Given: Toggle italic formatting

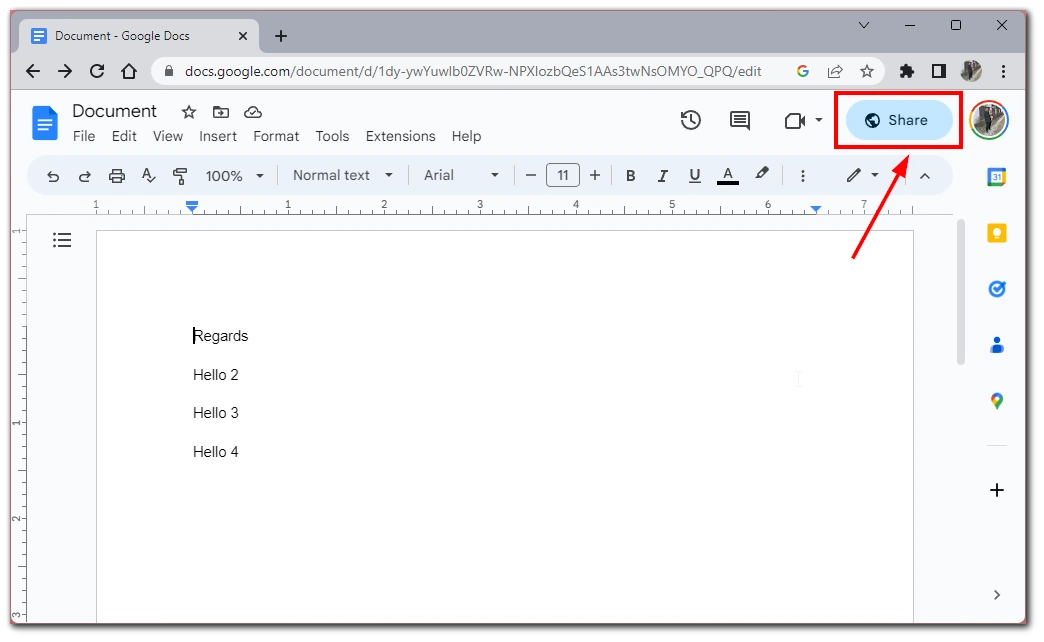Looking at the screenshot, I should pyautogui.click(x=662, y=176).
